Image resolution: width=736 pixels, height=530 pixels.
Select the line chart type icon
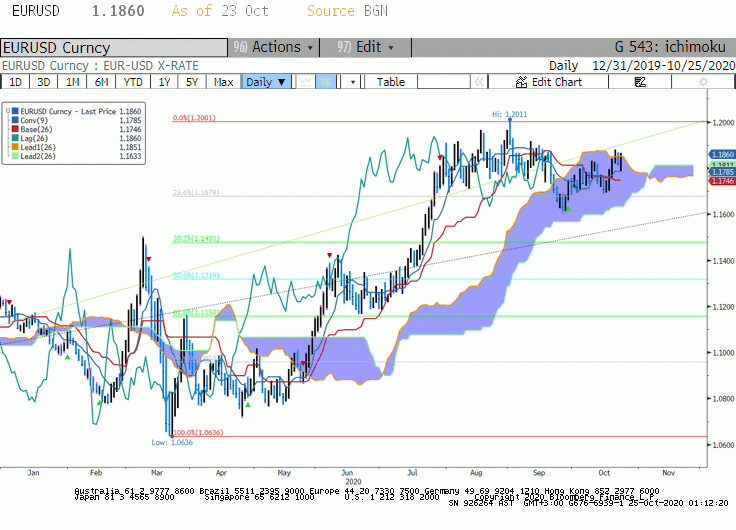306,82
